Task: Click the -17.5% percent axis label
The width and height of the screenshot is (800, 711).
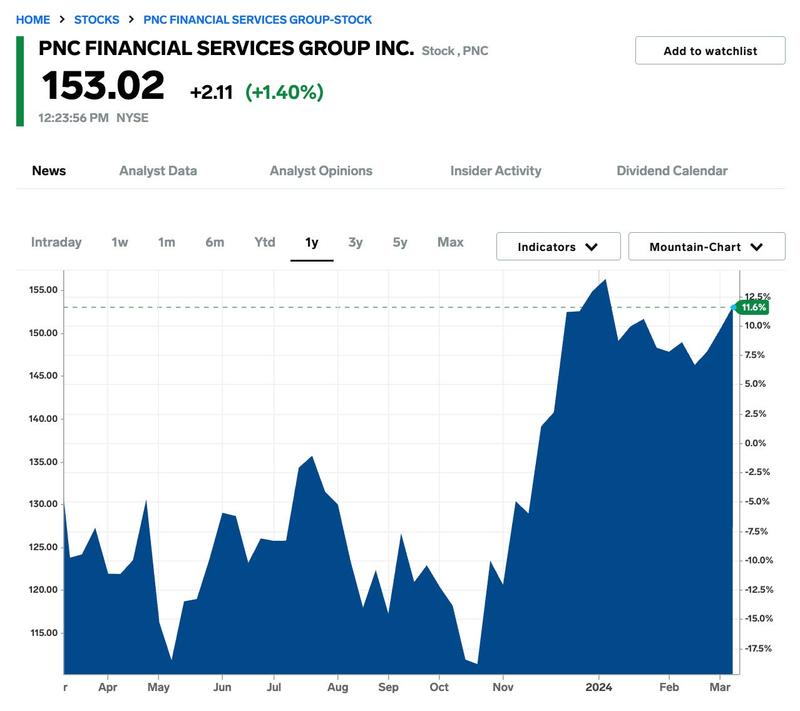Action: (758, 649)
